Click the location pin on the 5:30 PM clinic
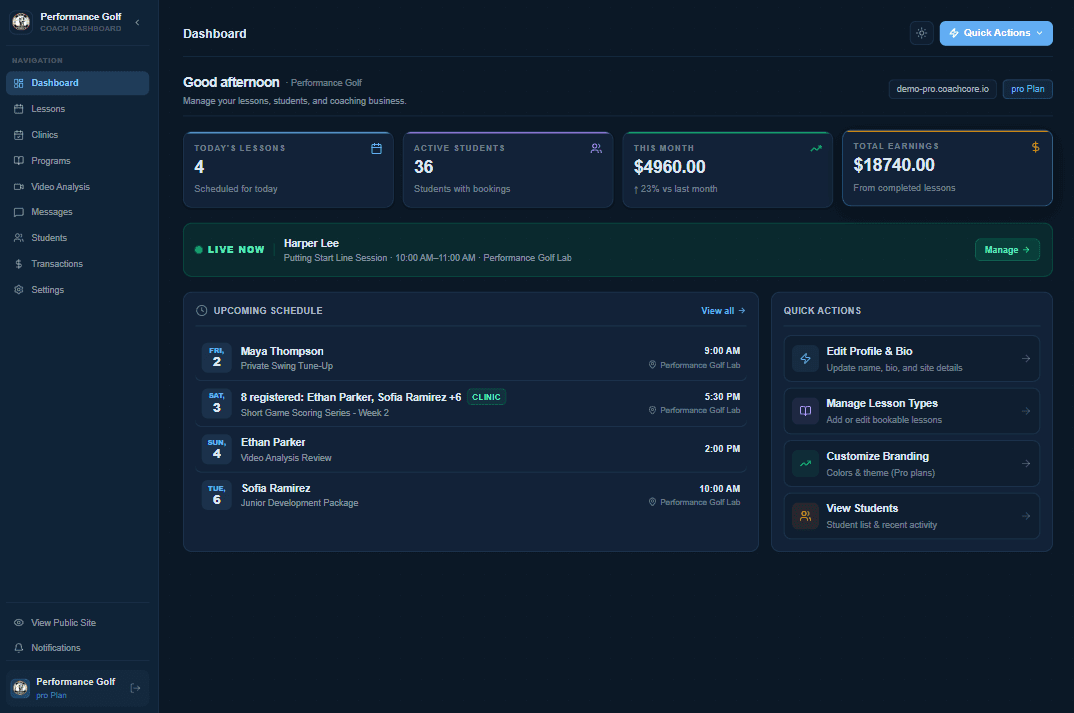Image resolution: width=1074 pixels, height=713 pixels. 652,410
